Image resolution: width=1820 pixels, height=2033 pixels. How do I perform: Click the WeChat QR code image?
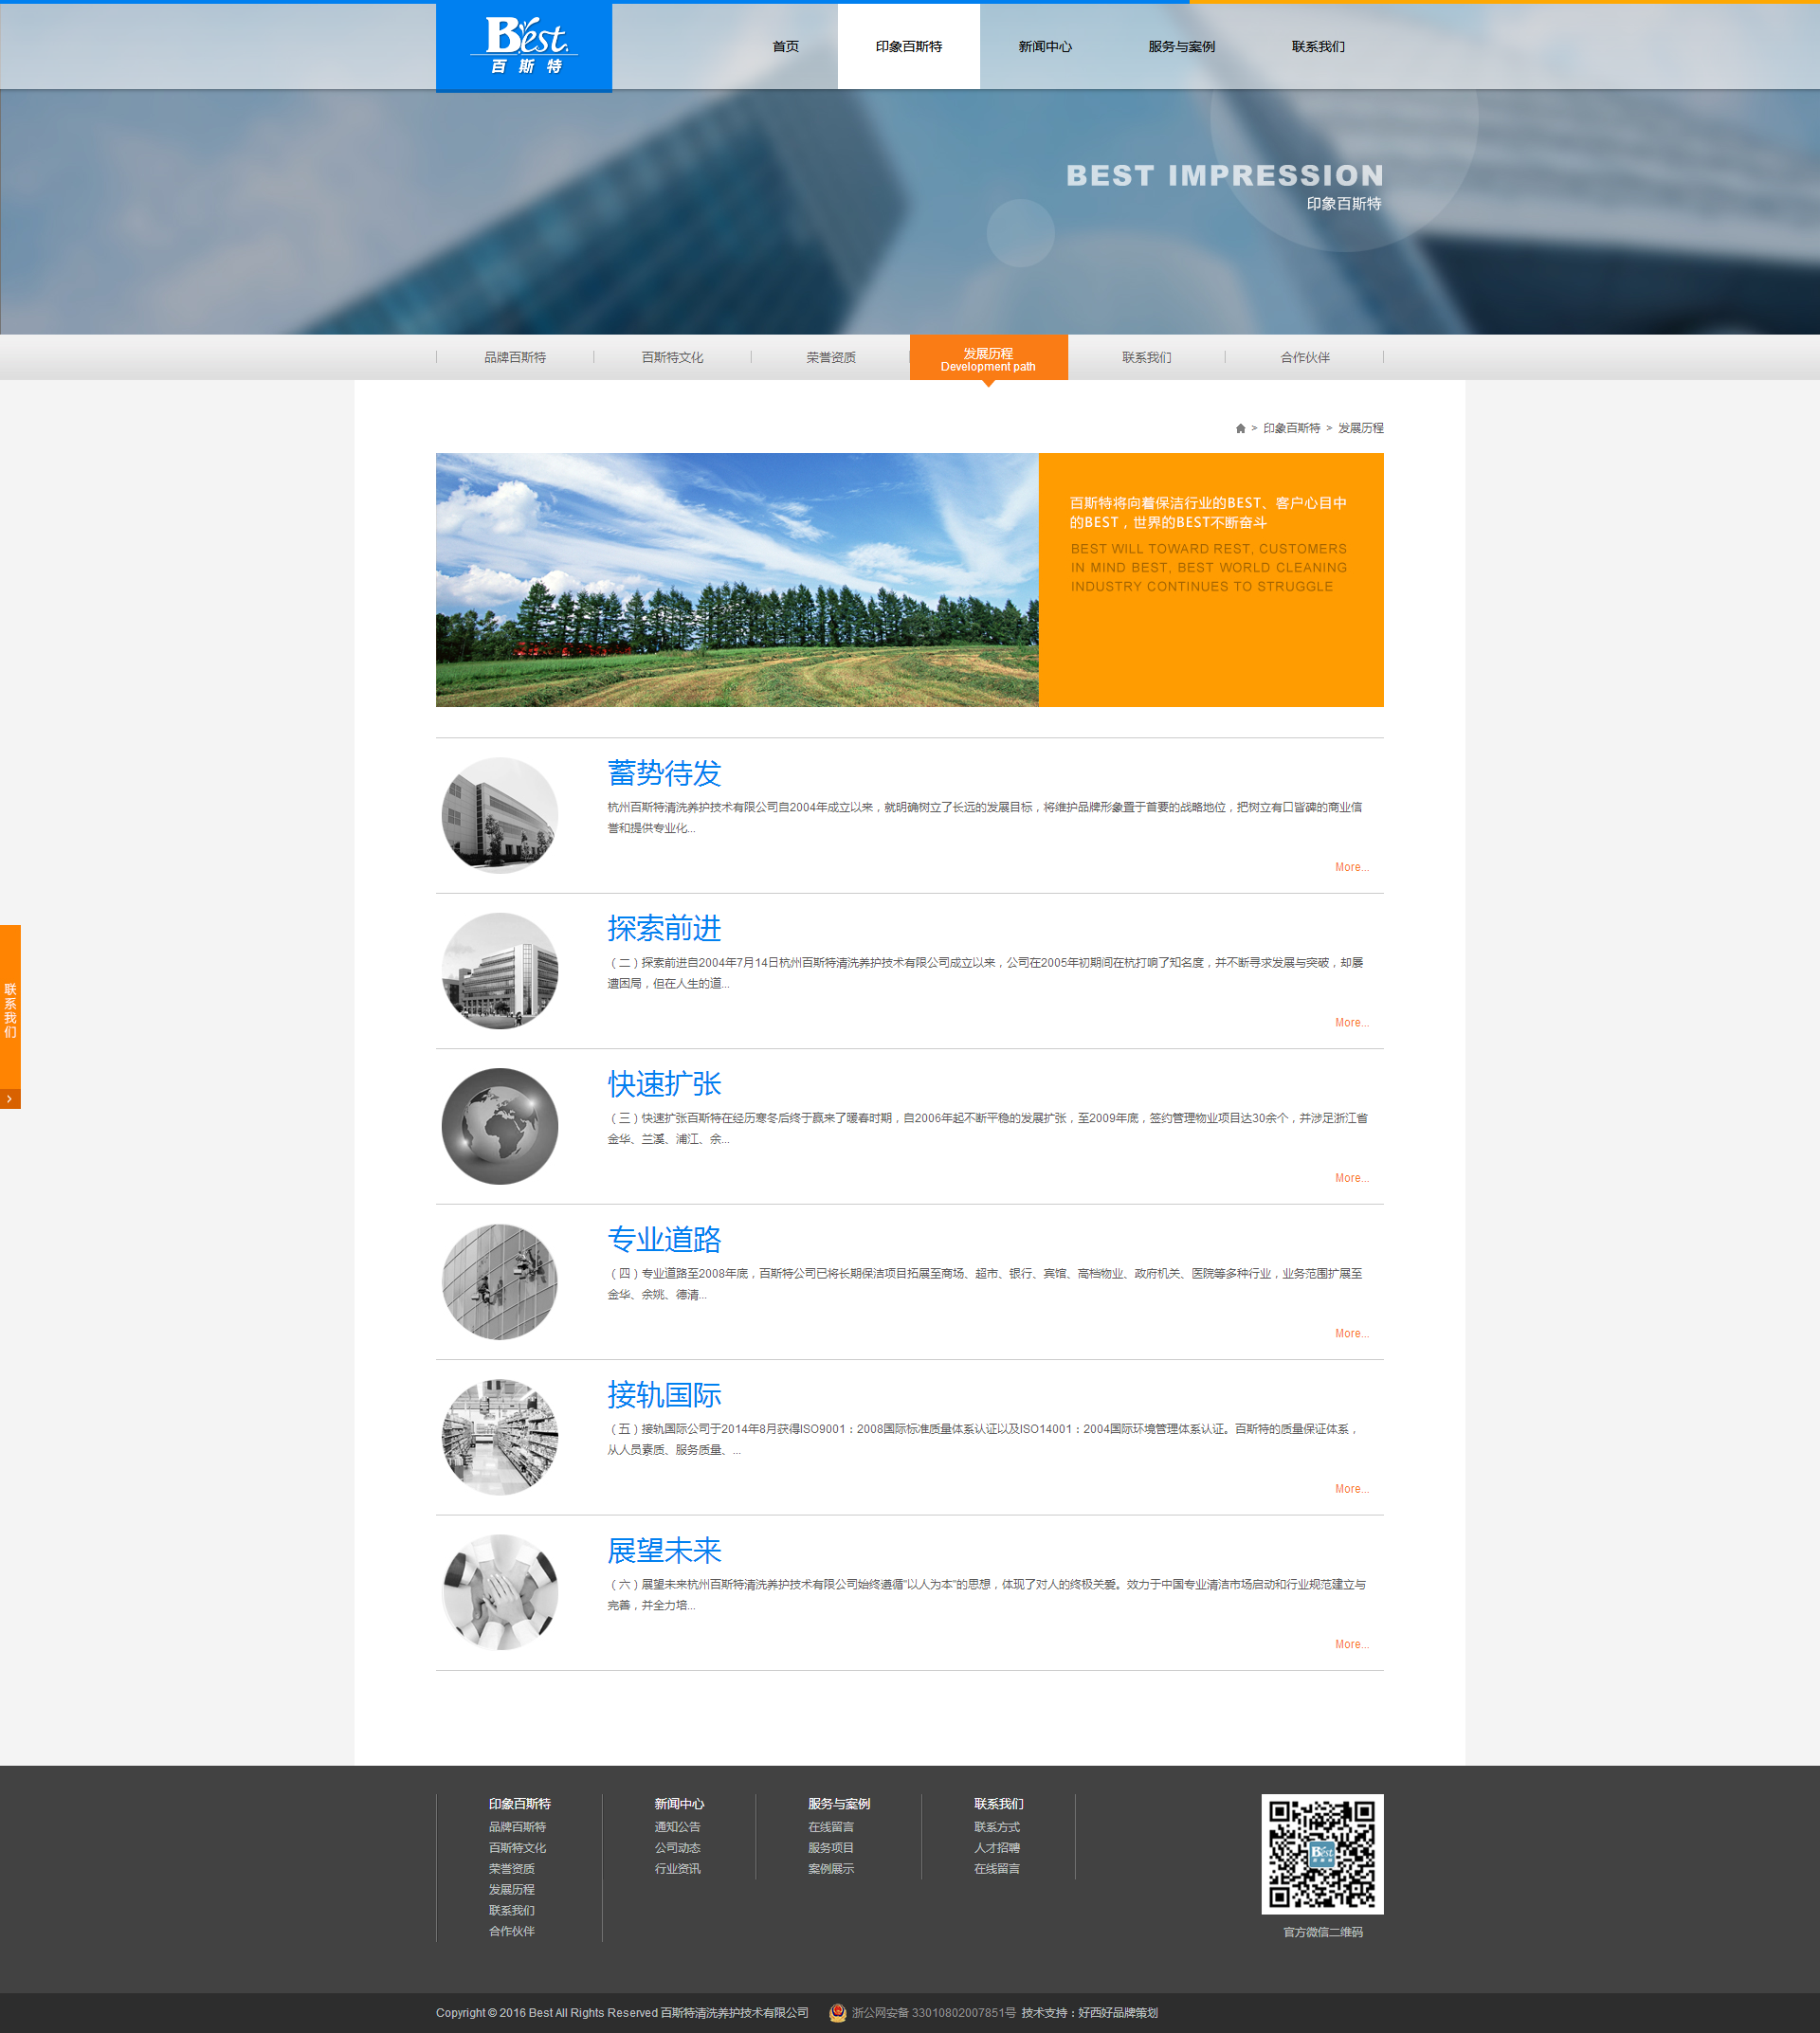(x=1322, y=1853)
